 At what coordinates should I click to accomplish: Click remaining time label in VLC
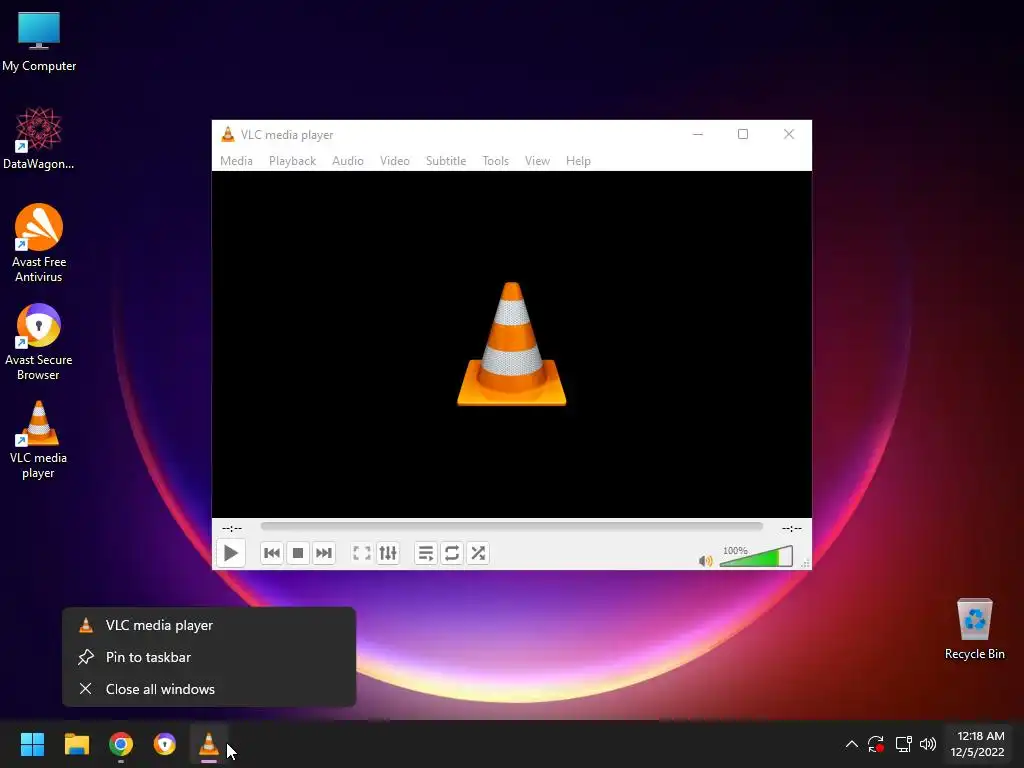tap(792, 528)
